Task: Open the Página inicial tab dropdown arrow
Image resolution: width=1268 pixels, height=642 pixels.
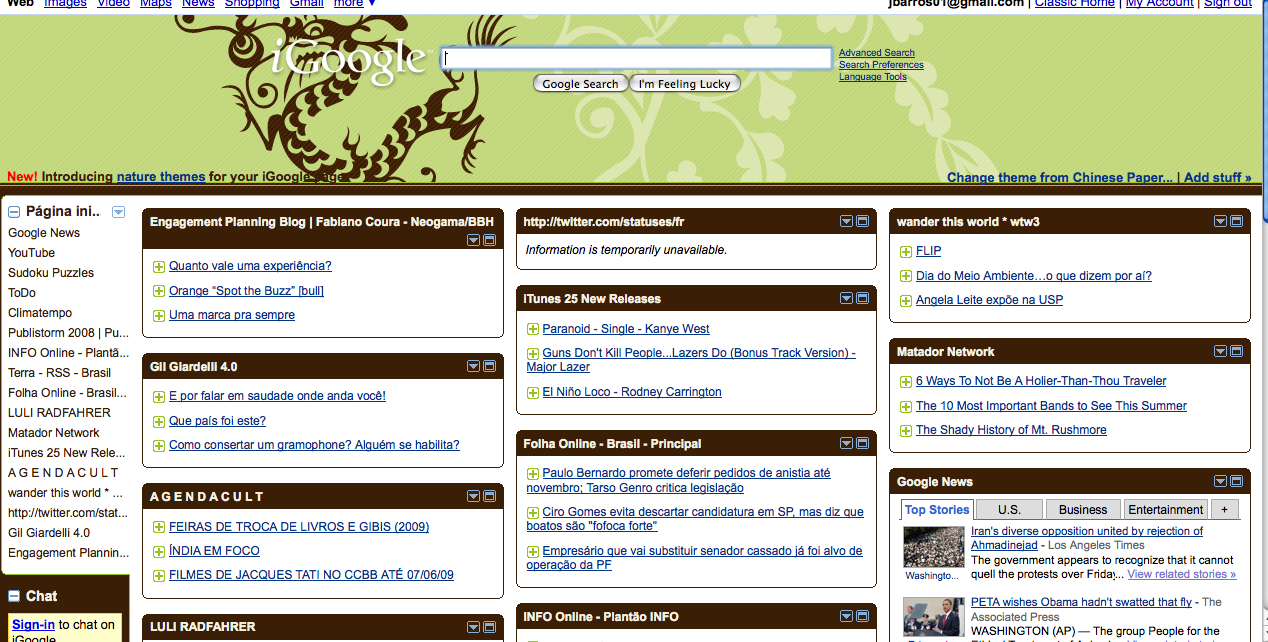Action: click(x=119, y=212)
